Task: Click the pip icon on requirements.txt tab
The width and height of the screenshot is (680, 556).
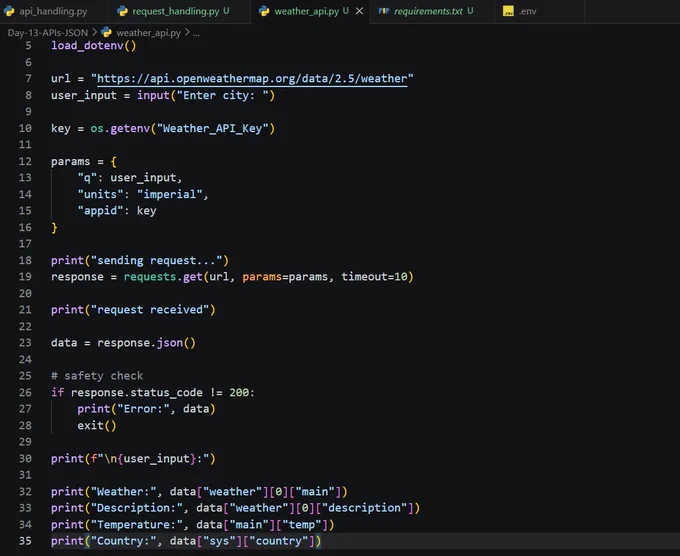Action: [x=384, y=11]
